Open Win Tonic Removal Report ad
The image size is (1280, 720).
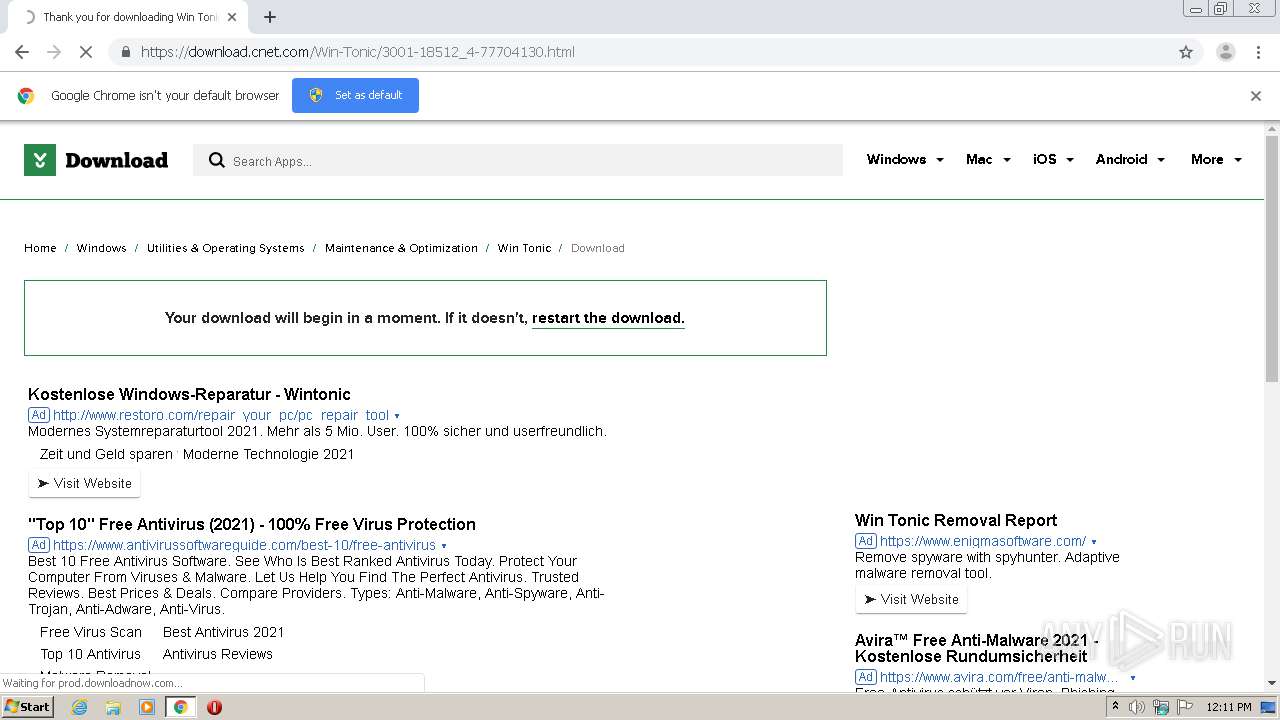(956, 520)
